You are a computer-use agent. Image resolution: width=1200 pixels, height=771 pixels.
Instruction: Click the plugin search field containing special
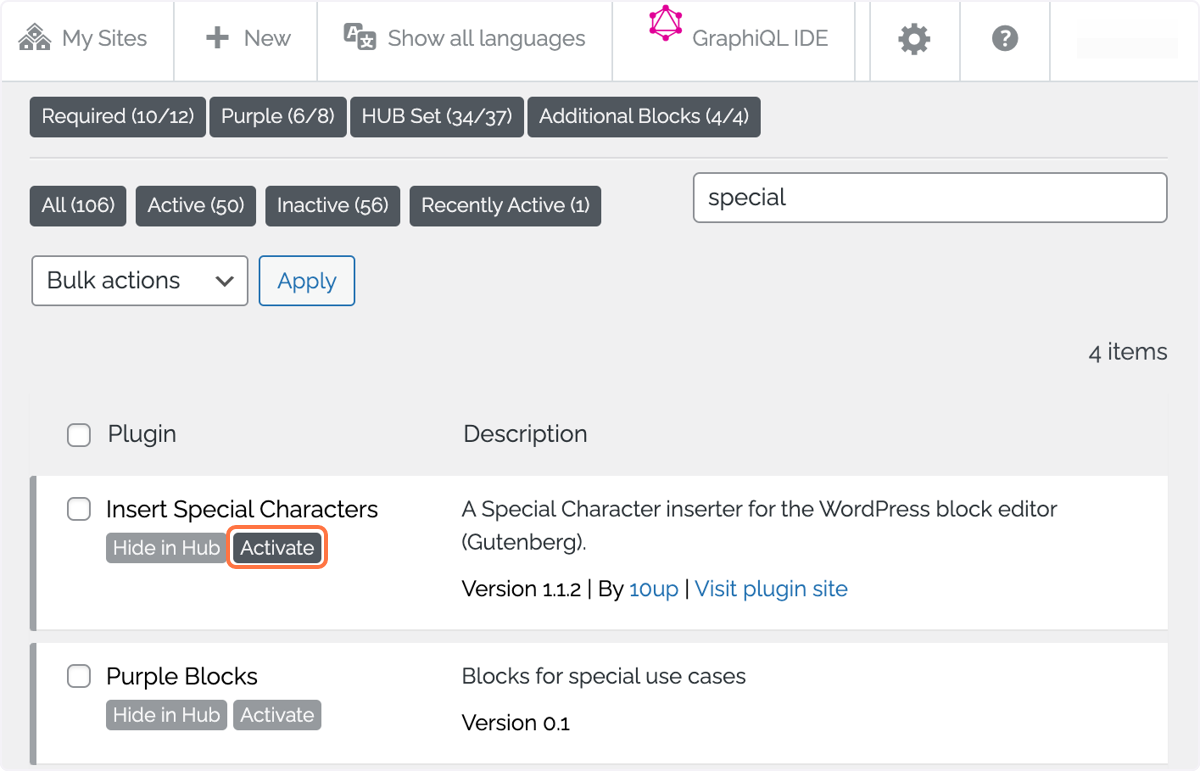pyautogui.click(x=930, y=198)
